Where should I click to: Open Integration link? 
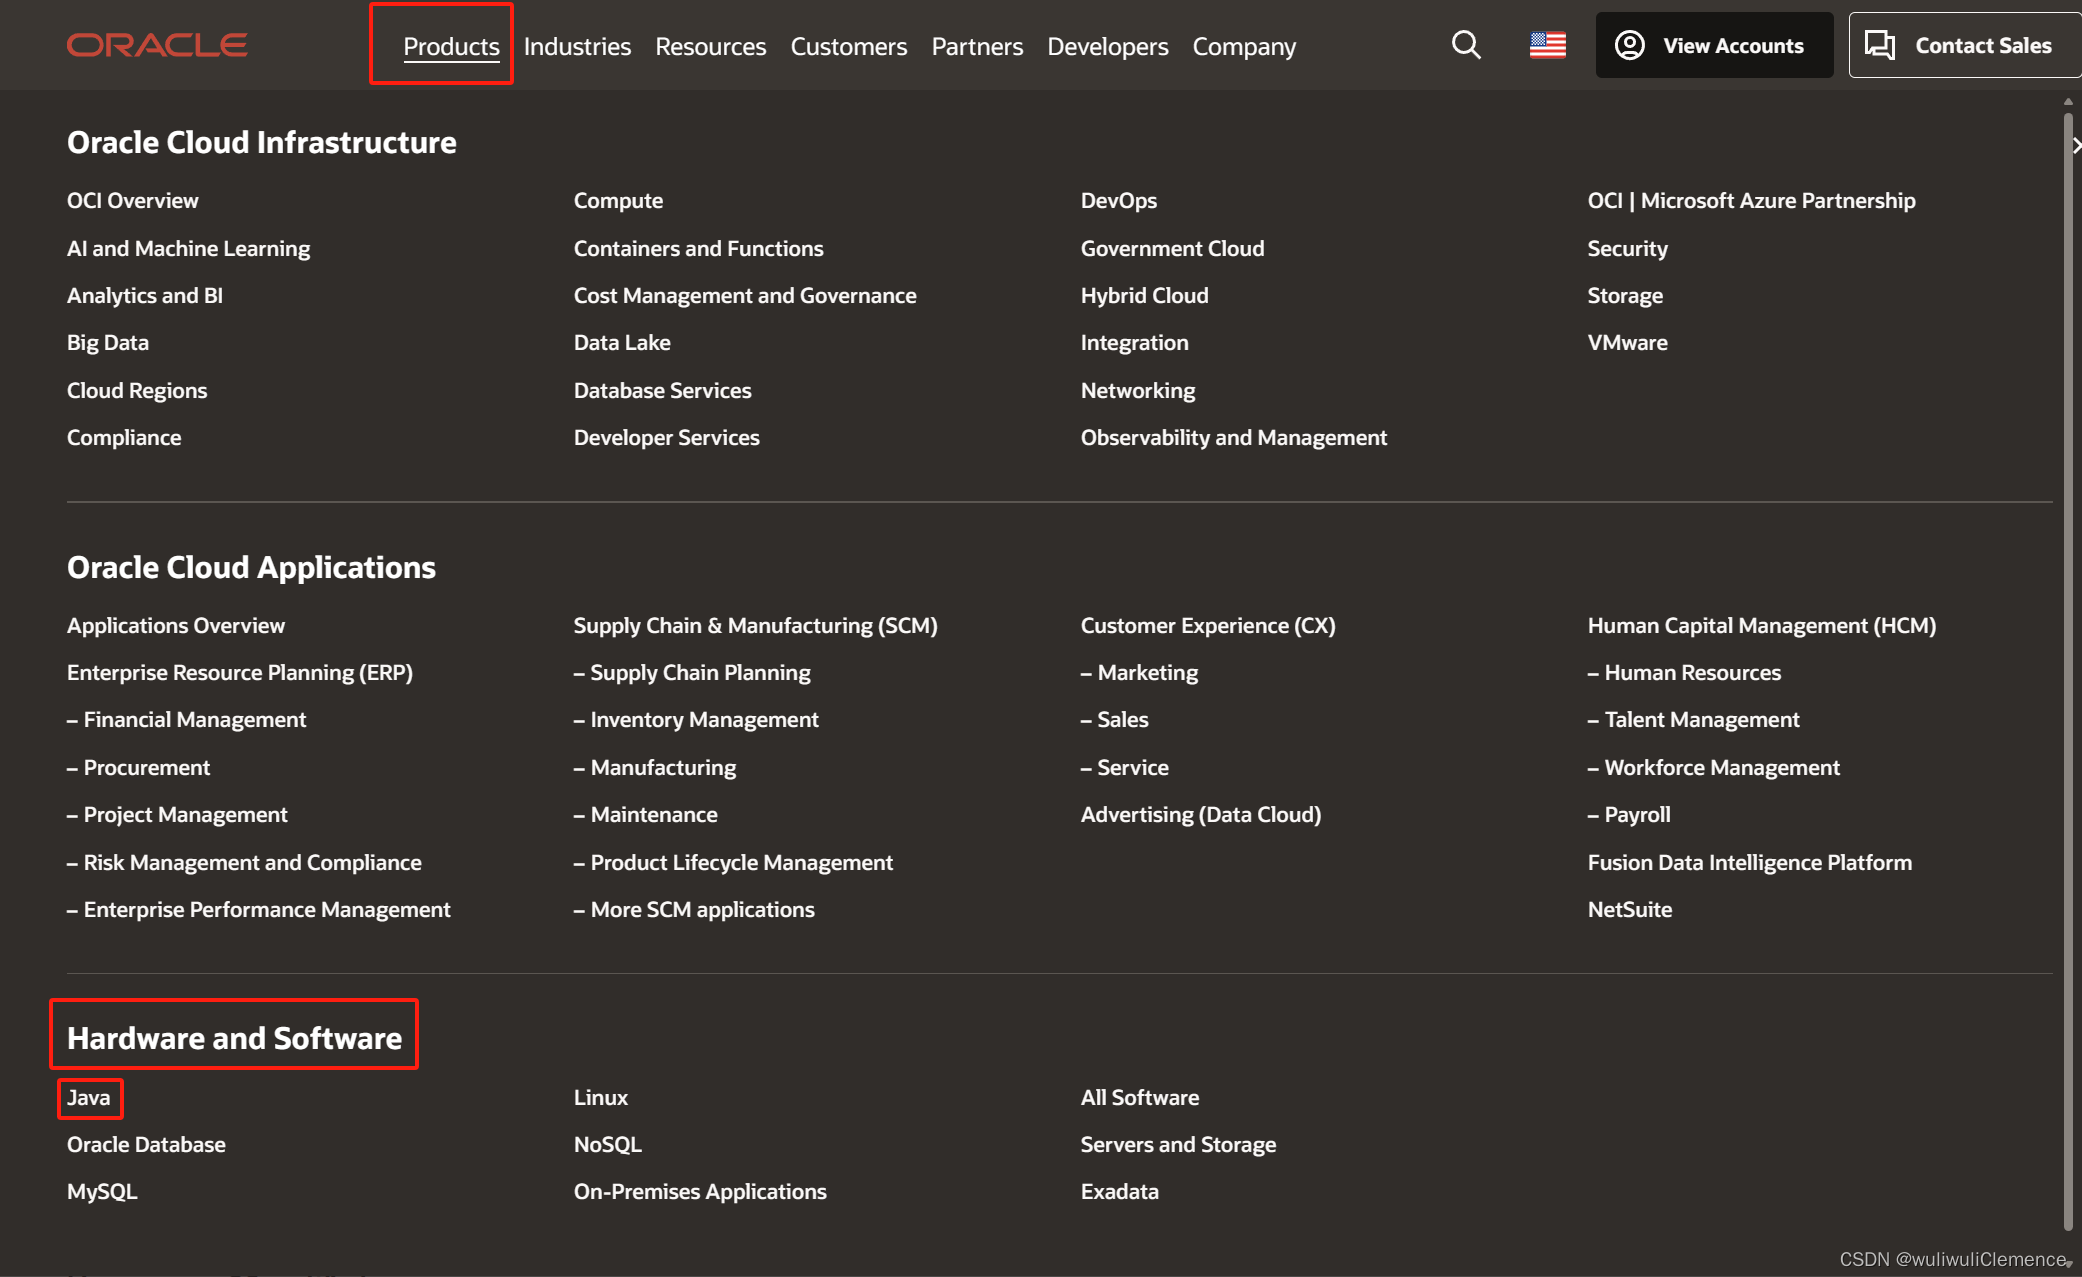(x=1134, y=342)
